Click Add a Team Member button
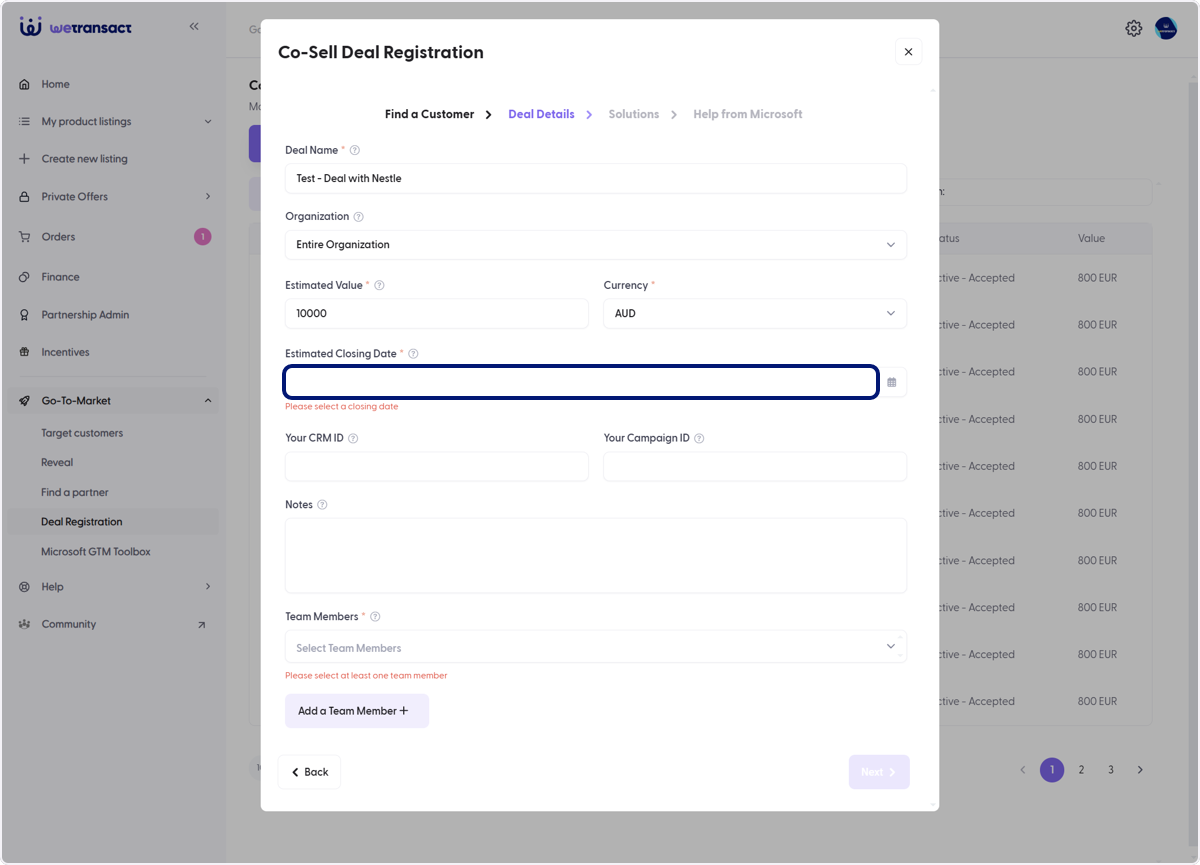This screenshot has height=865, width=1200. (x=357, y=711)
